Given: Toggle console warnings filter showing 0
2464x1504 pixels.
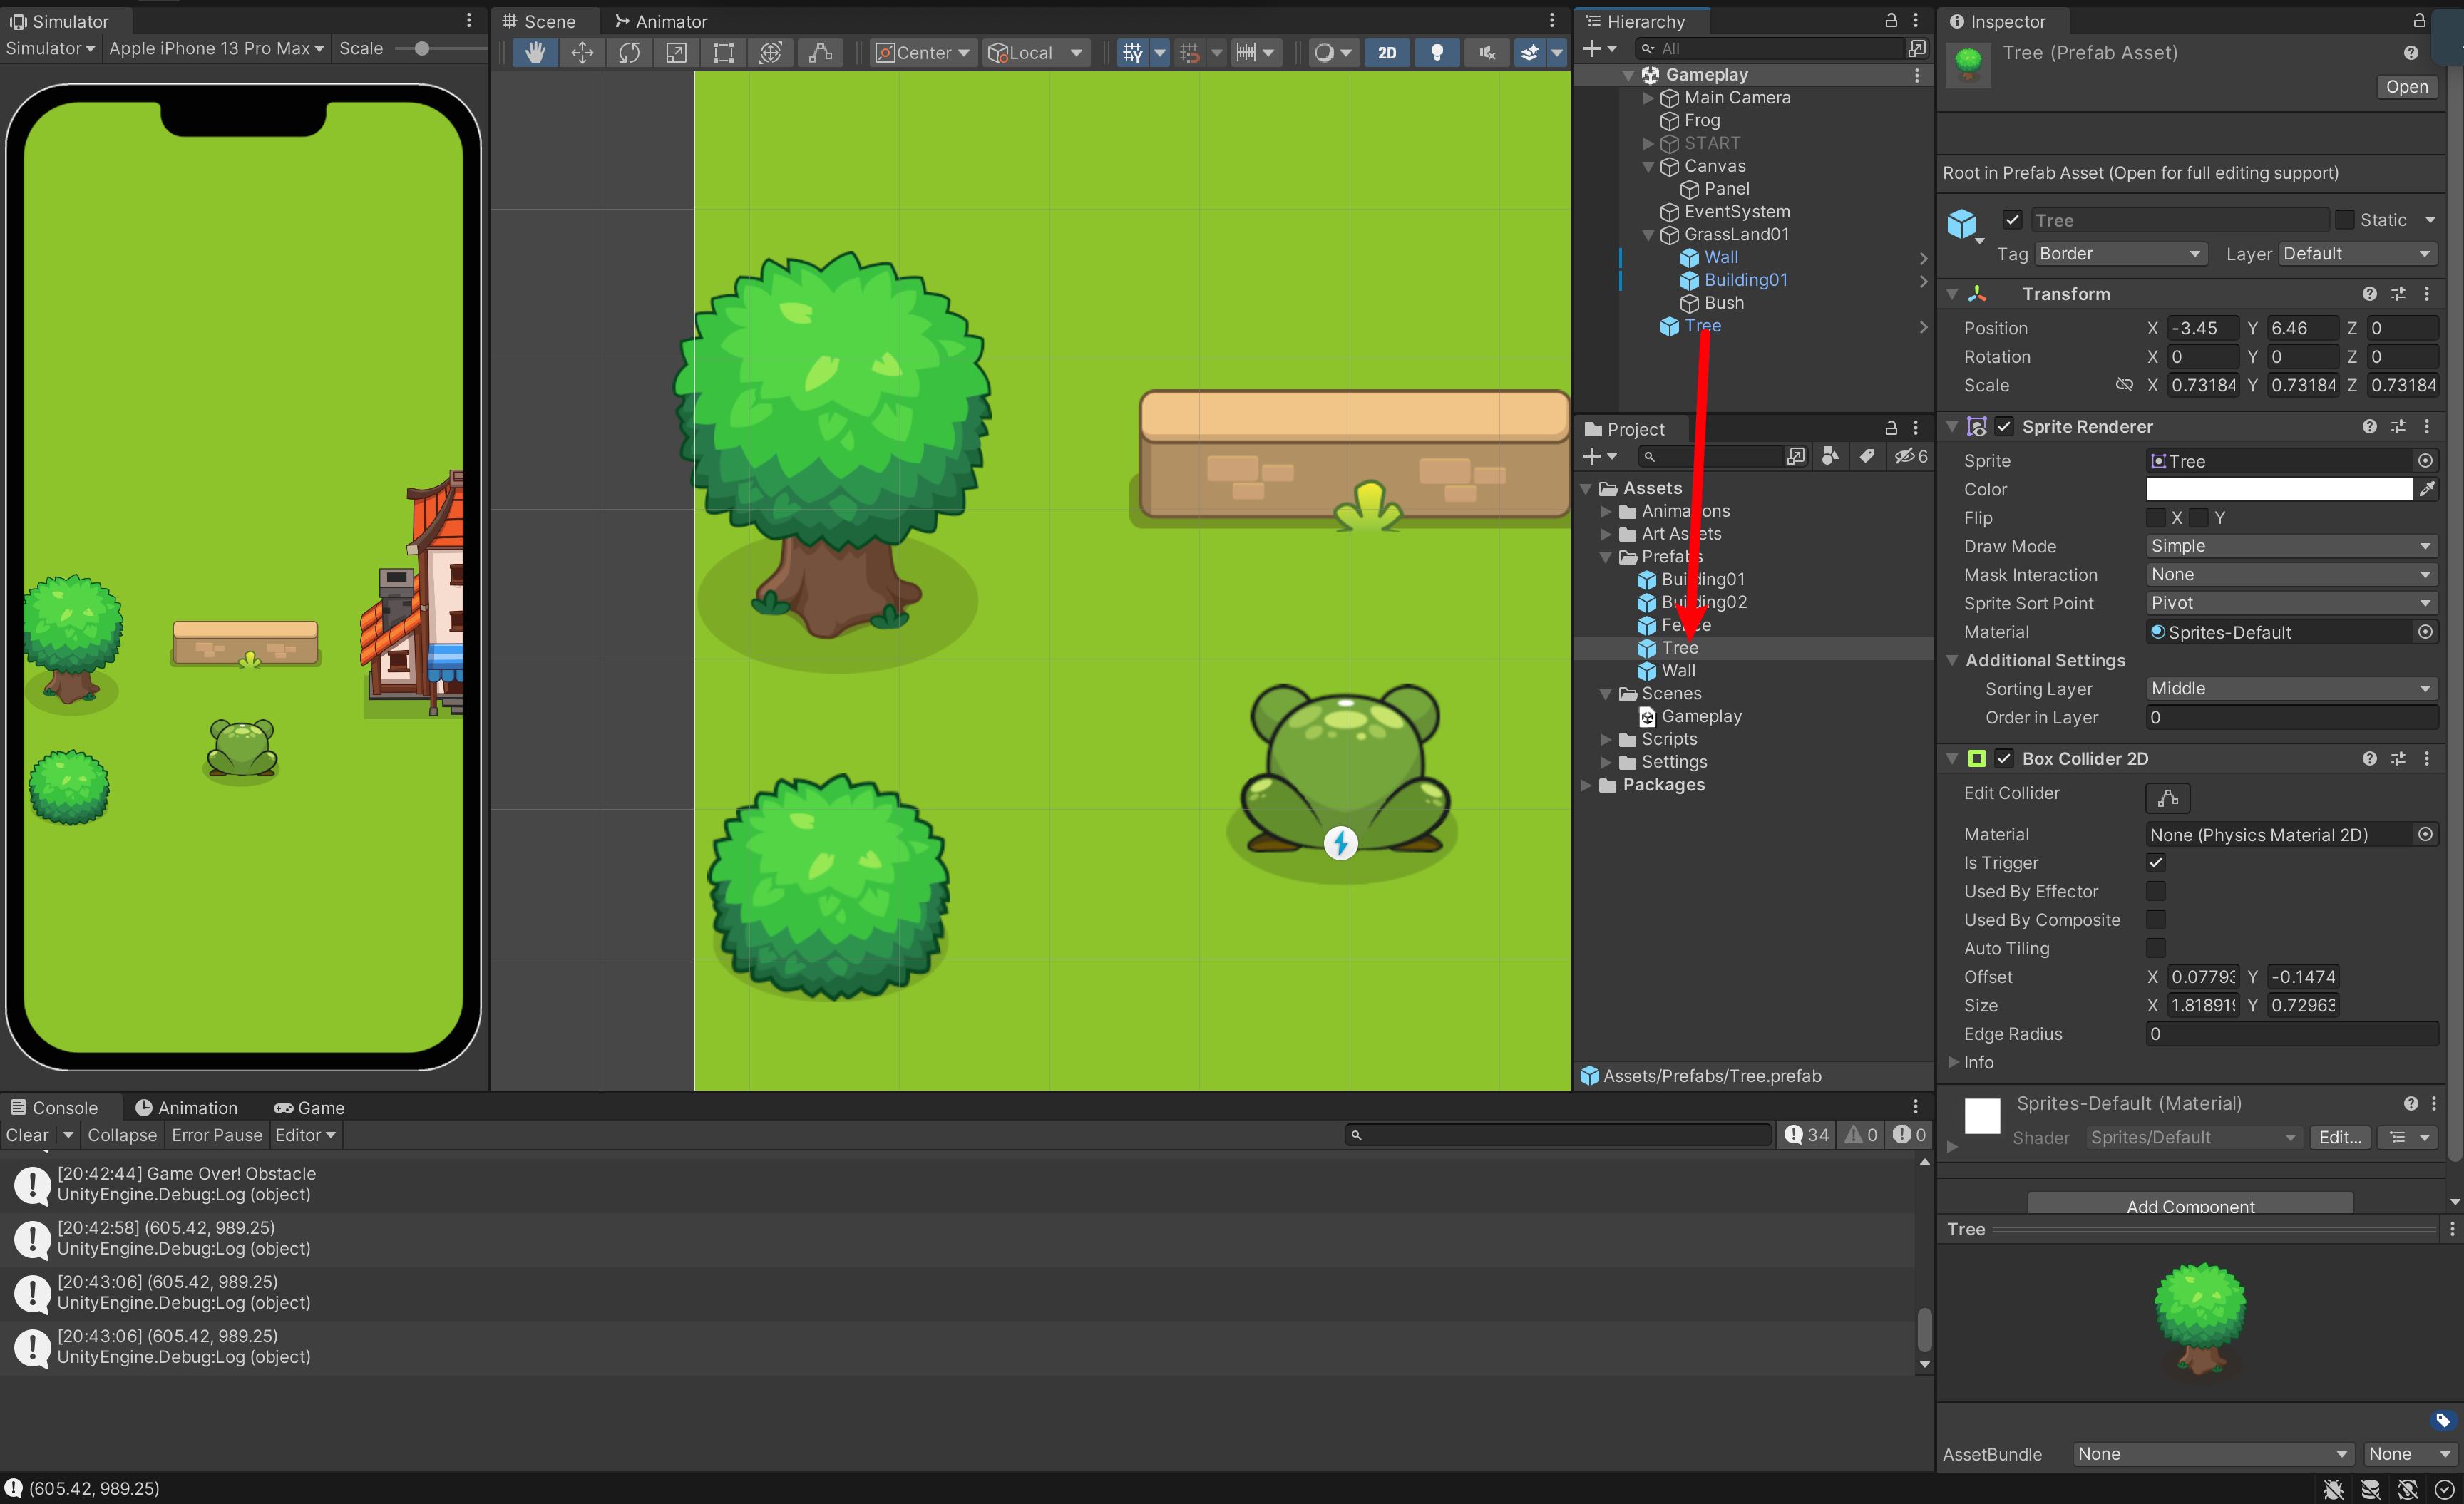Looking at the screenshot, I should [1861, 1135].
